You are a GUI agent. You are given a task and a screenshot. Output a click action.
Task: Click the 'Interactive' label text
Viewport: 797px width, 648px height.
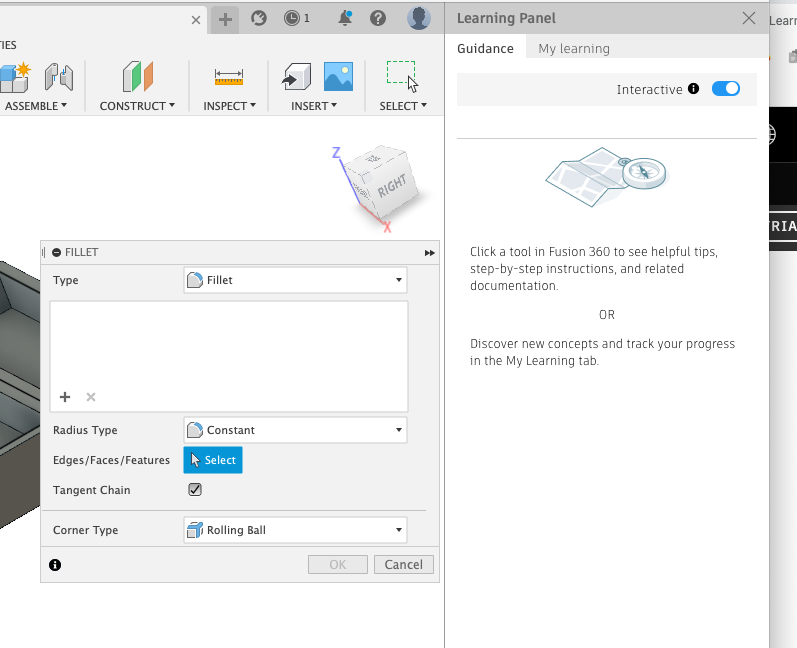click(x=649, y=89)
